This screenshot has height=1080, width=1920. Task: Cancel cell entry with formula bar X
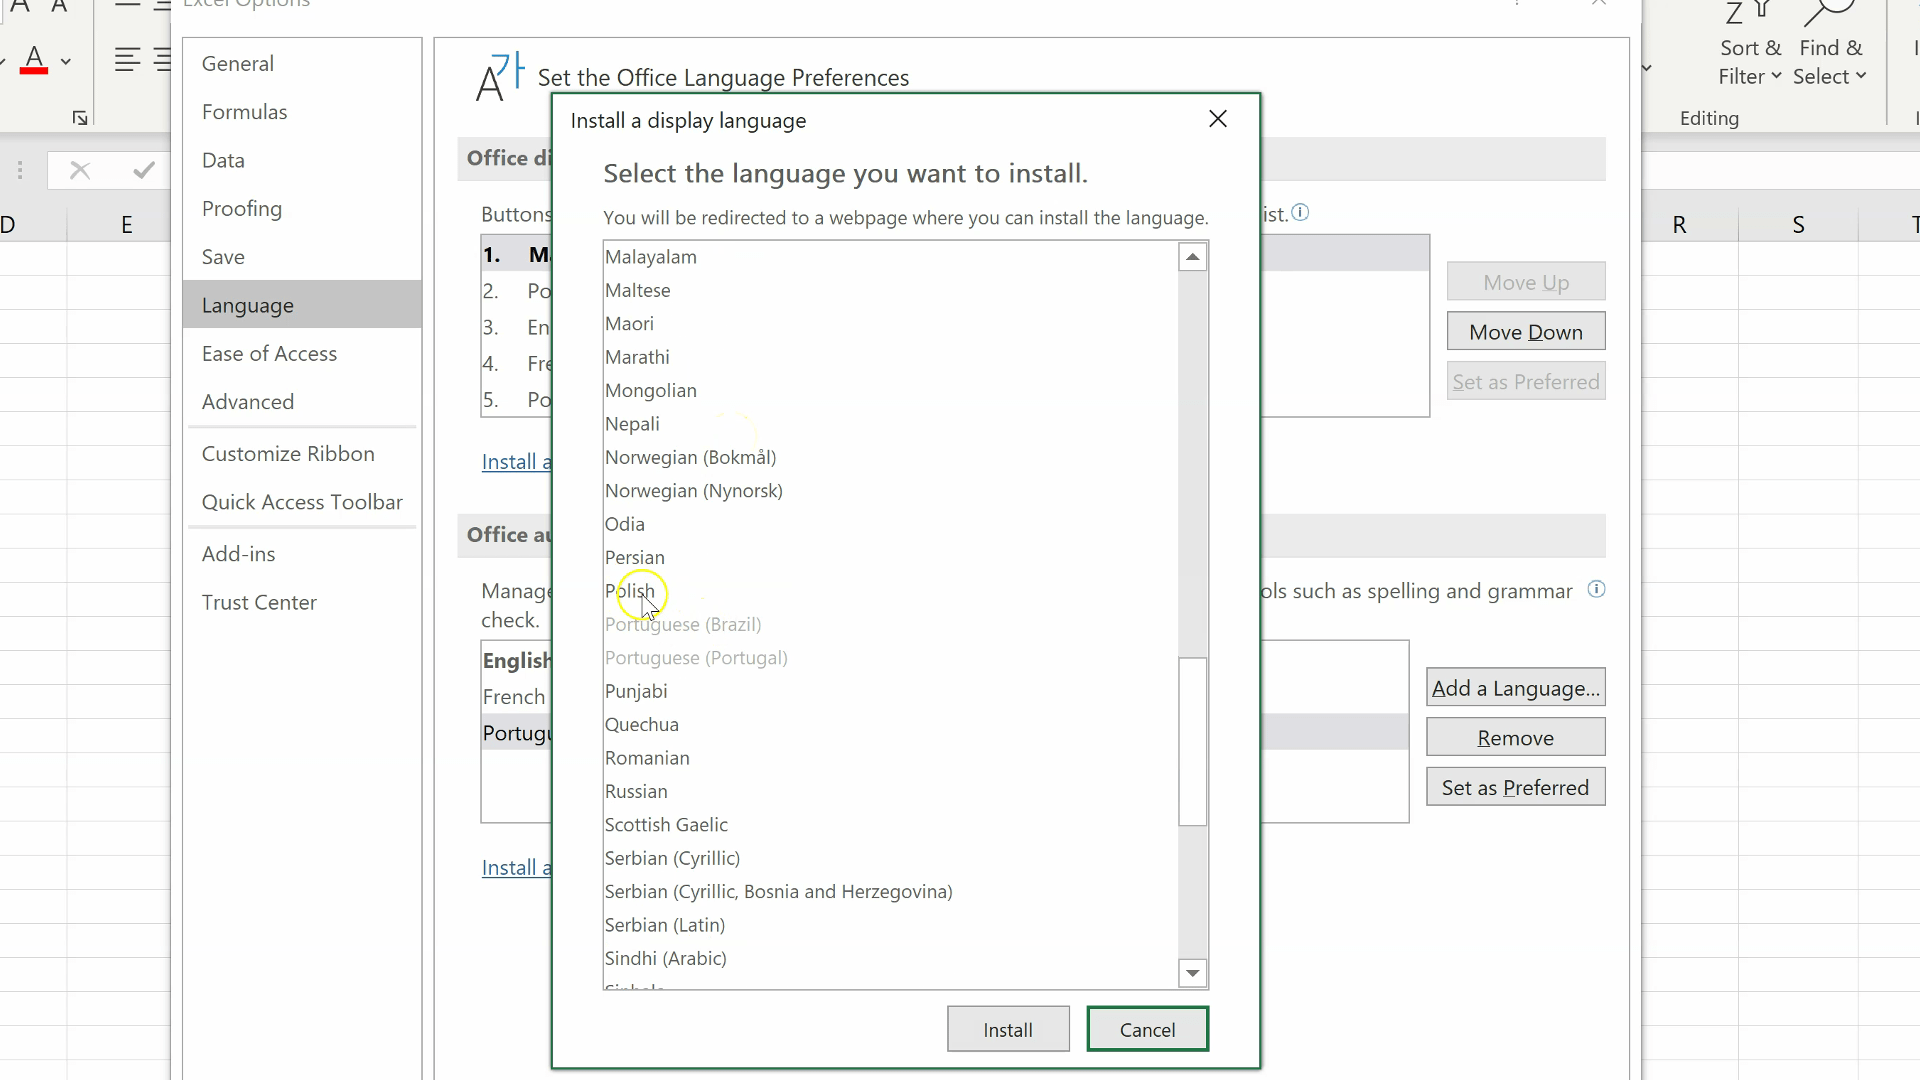click(x=79, y=170)
